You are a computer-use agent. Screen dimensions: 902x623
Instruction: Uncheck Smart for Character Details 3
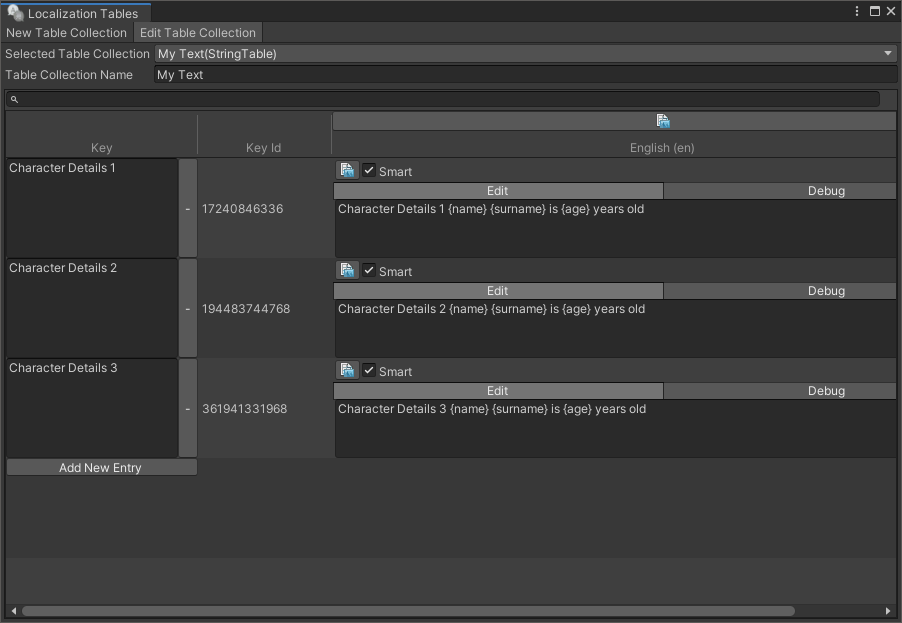pyautogui.click(x=369, y=371)
